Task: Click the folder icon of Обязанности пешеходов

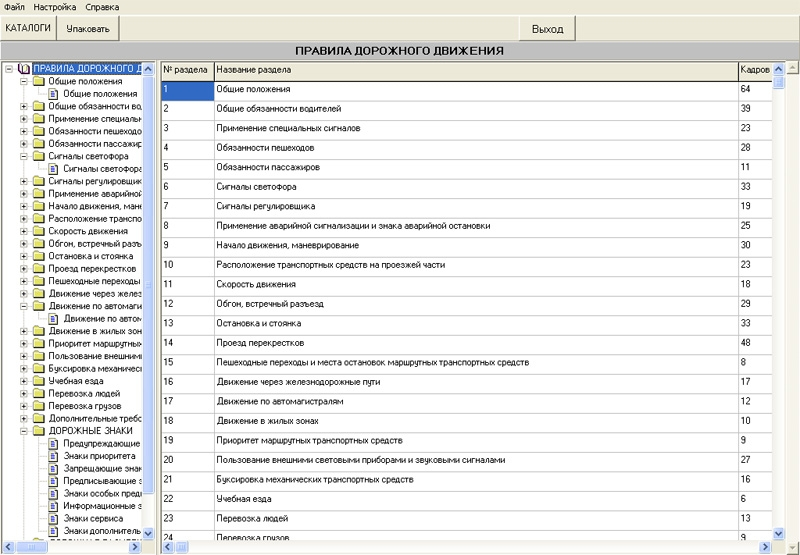Action: 39,131
